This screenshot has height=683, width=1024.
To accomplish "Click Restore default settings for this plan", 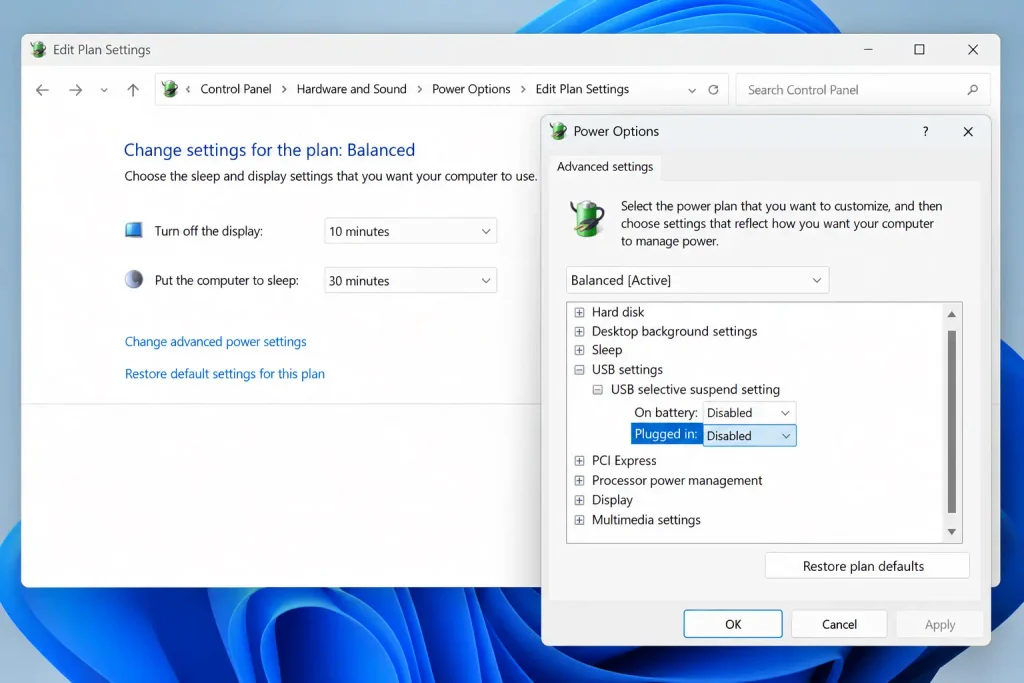I will click(x=225, y=373).
